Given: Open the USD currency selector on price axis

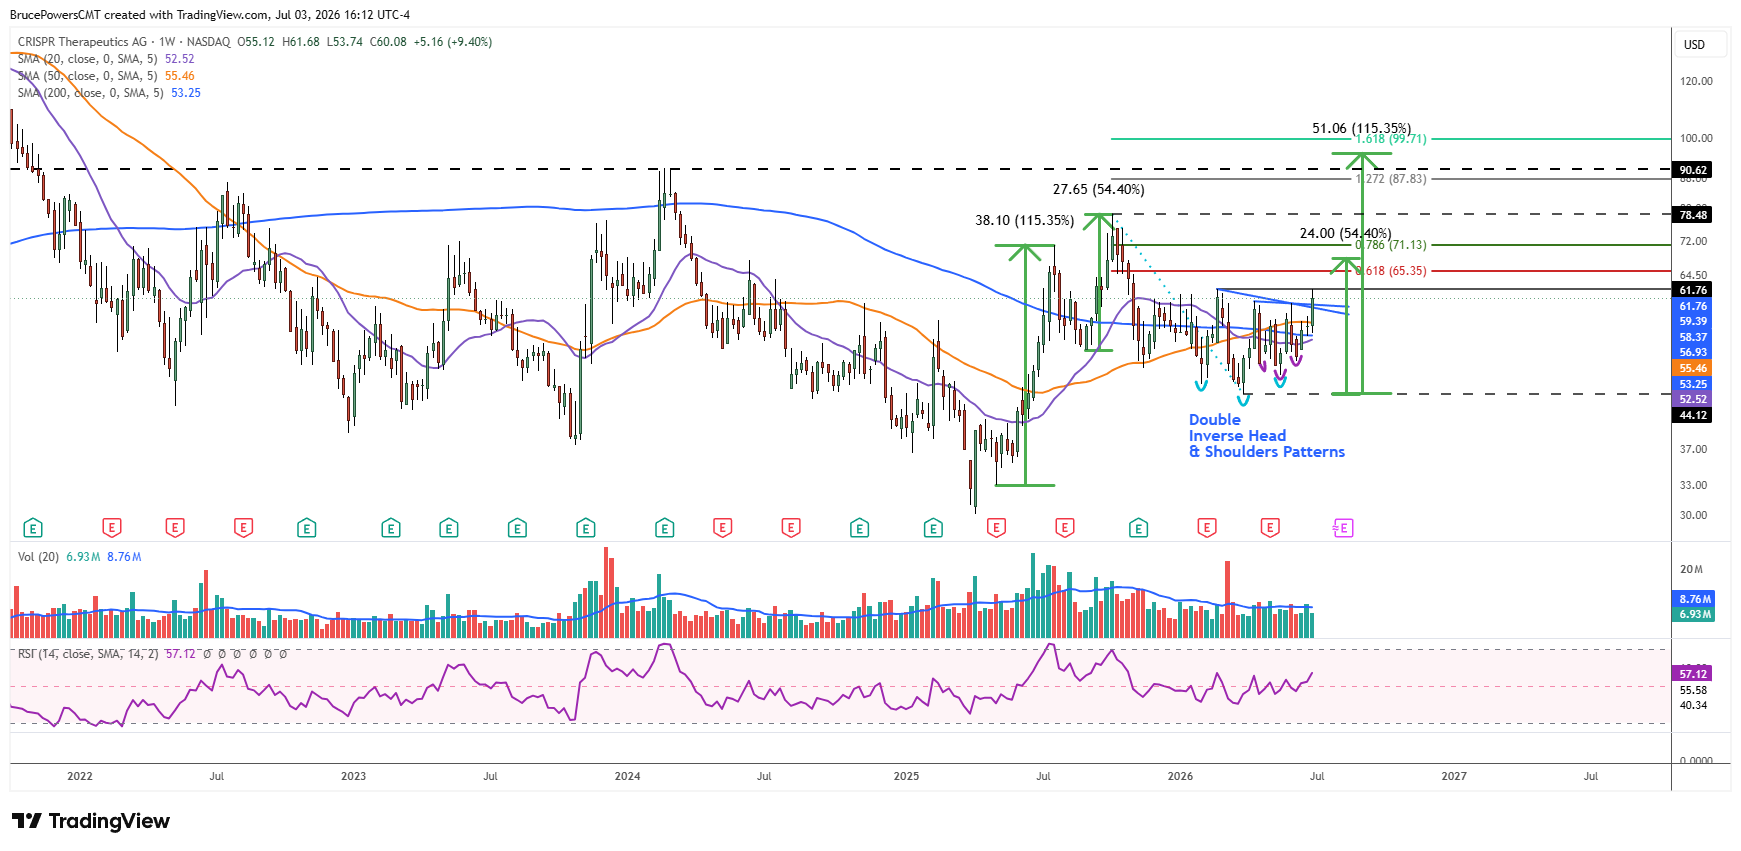Looking at the screenshot, I should [1695, 45].
